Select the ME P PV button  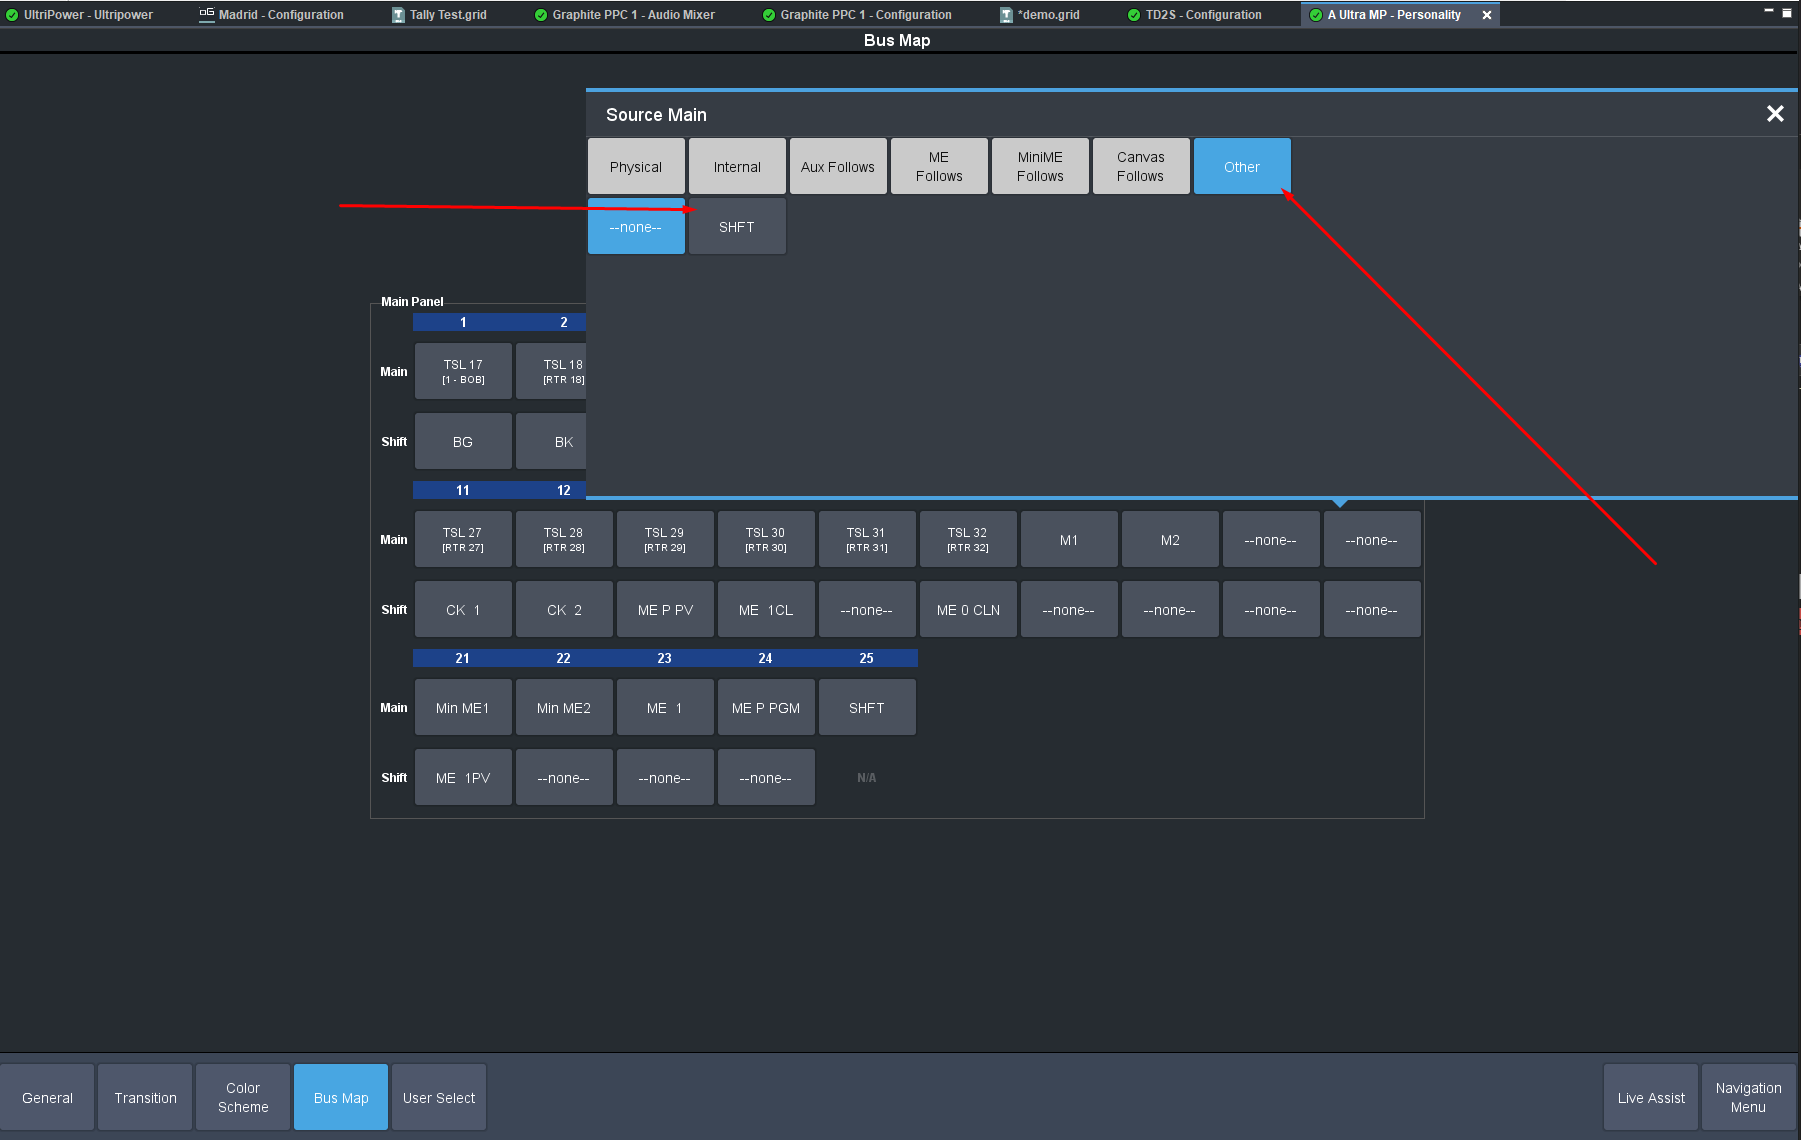coord(665,609)
